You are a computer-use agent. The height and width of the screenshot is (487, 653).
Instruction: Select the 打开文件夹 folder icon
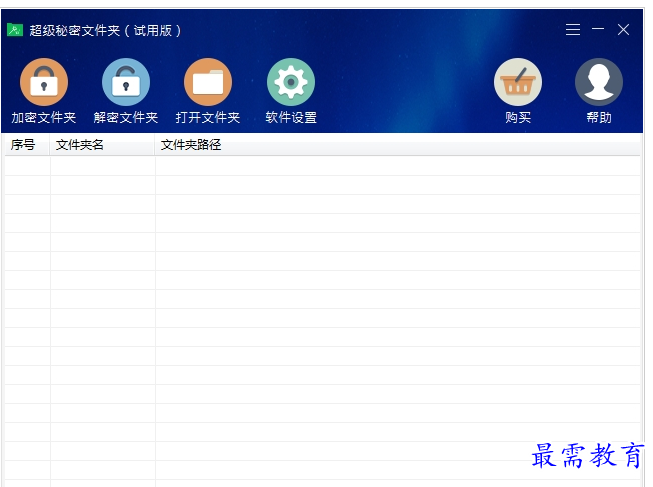pos(208,82)
